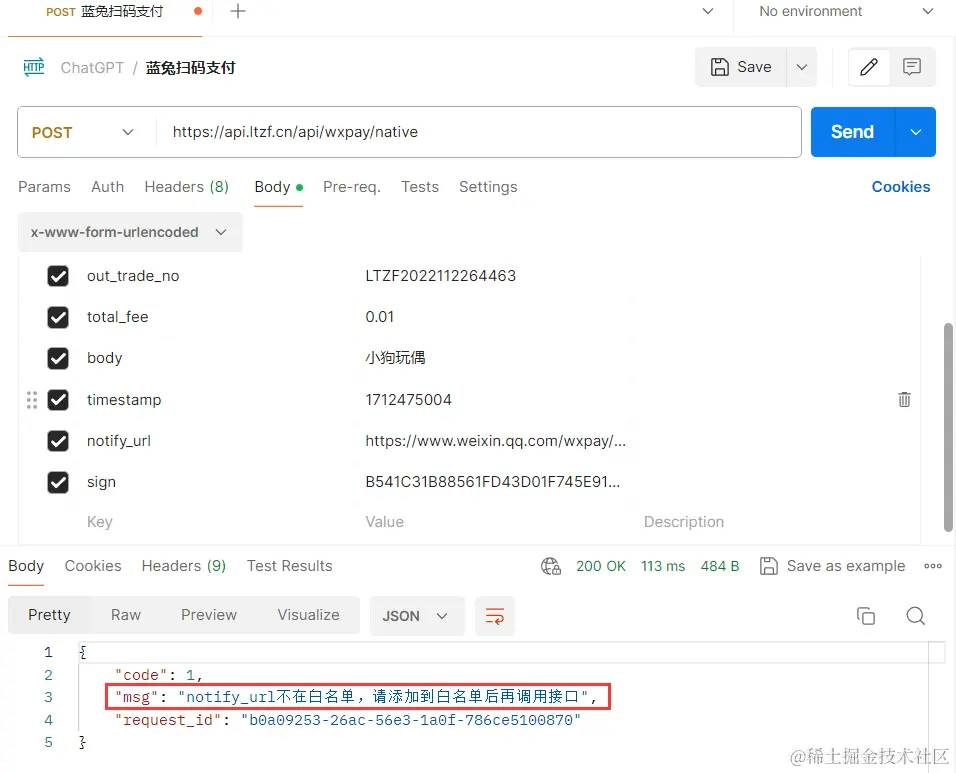Open response Headers (9) tab
Viewport: 956px width, 773px height.
pos(184,566)
